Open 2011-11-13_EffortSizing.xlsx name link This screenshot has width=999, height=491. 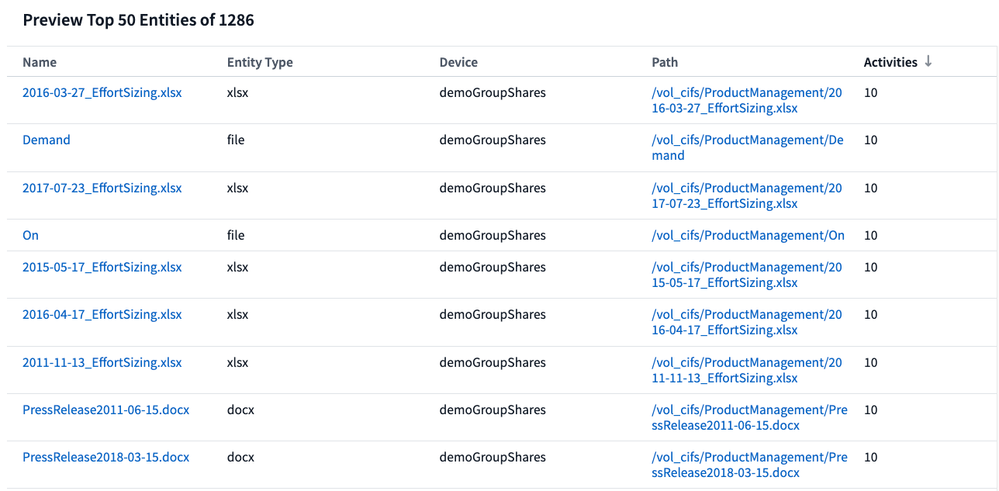point(102,362)
